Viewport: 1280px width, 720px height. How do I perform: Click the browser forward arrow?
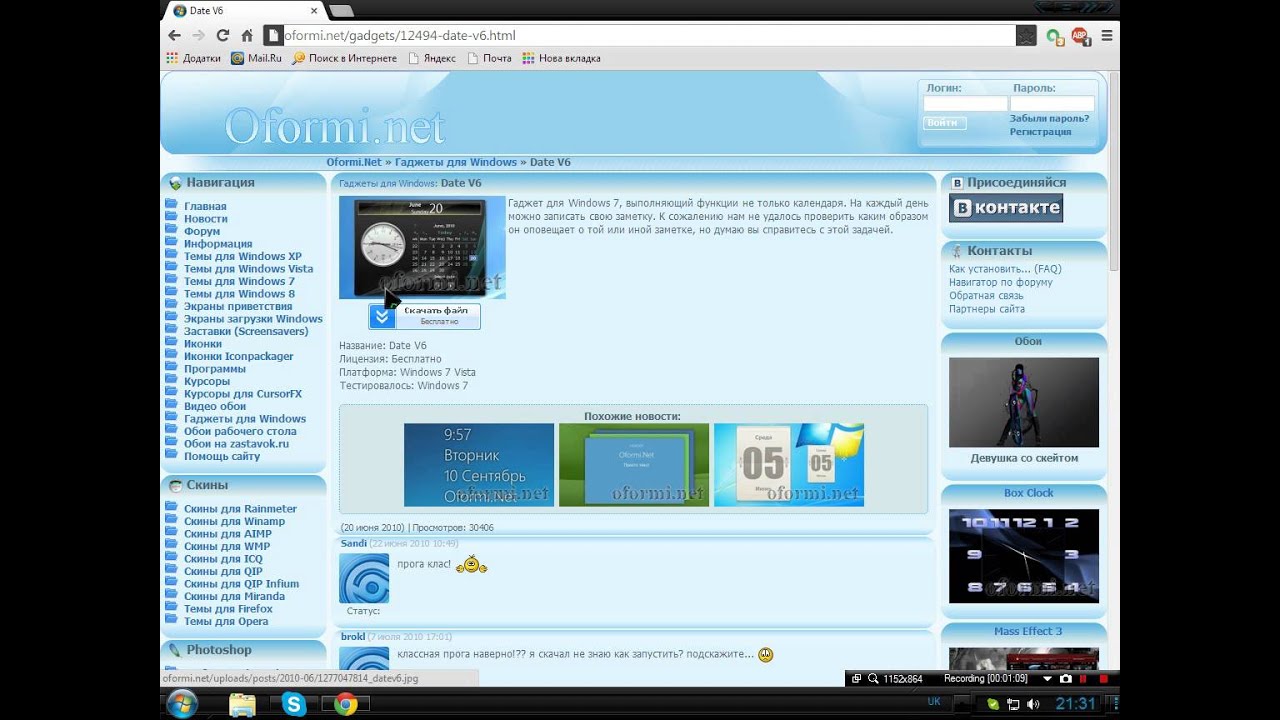tap(198, 35)
